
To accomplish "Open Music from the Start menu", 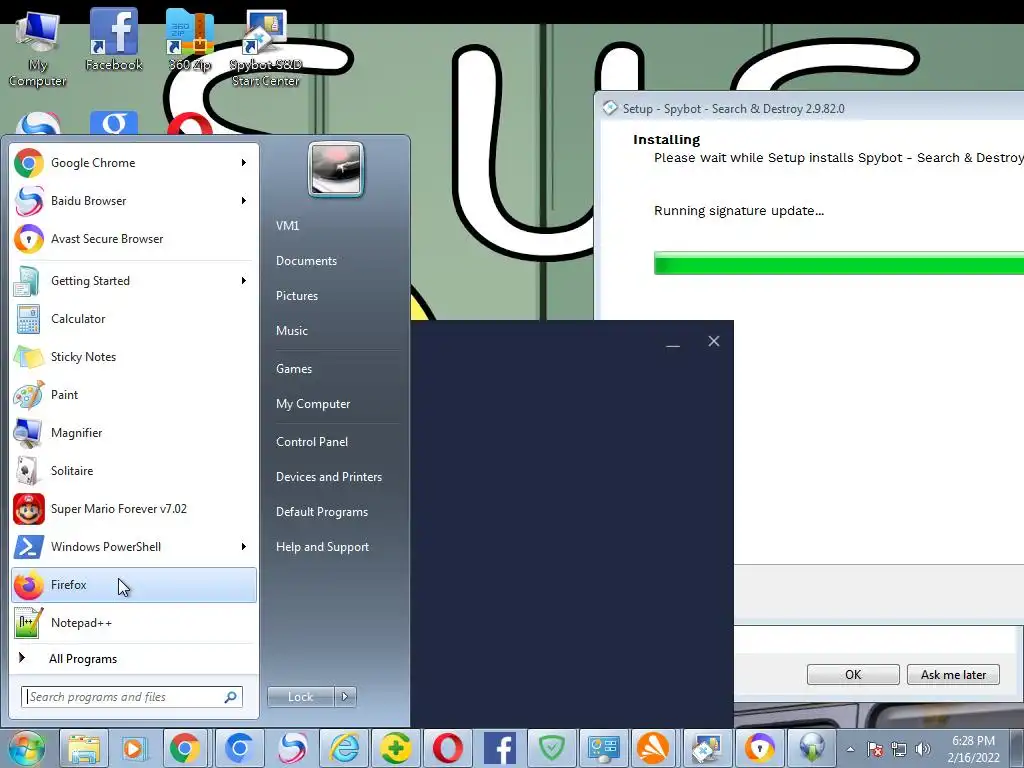I will click(x=291, y=330).
